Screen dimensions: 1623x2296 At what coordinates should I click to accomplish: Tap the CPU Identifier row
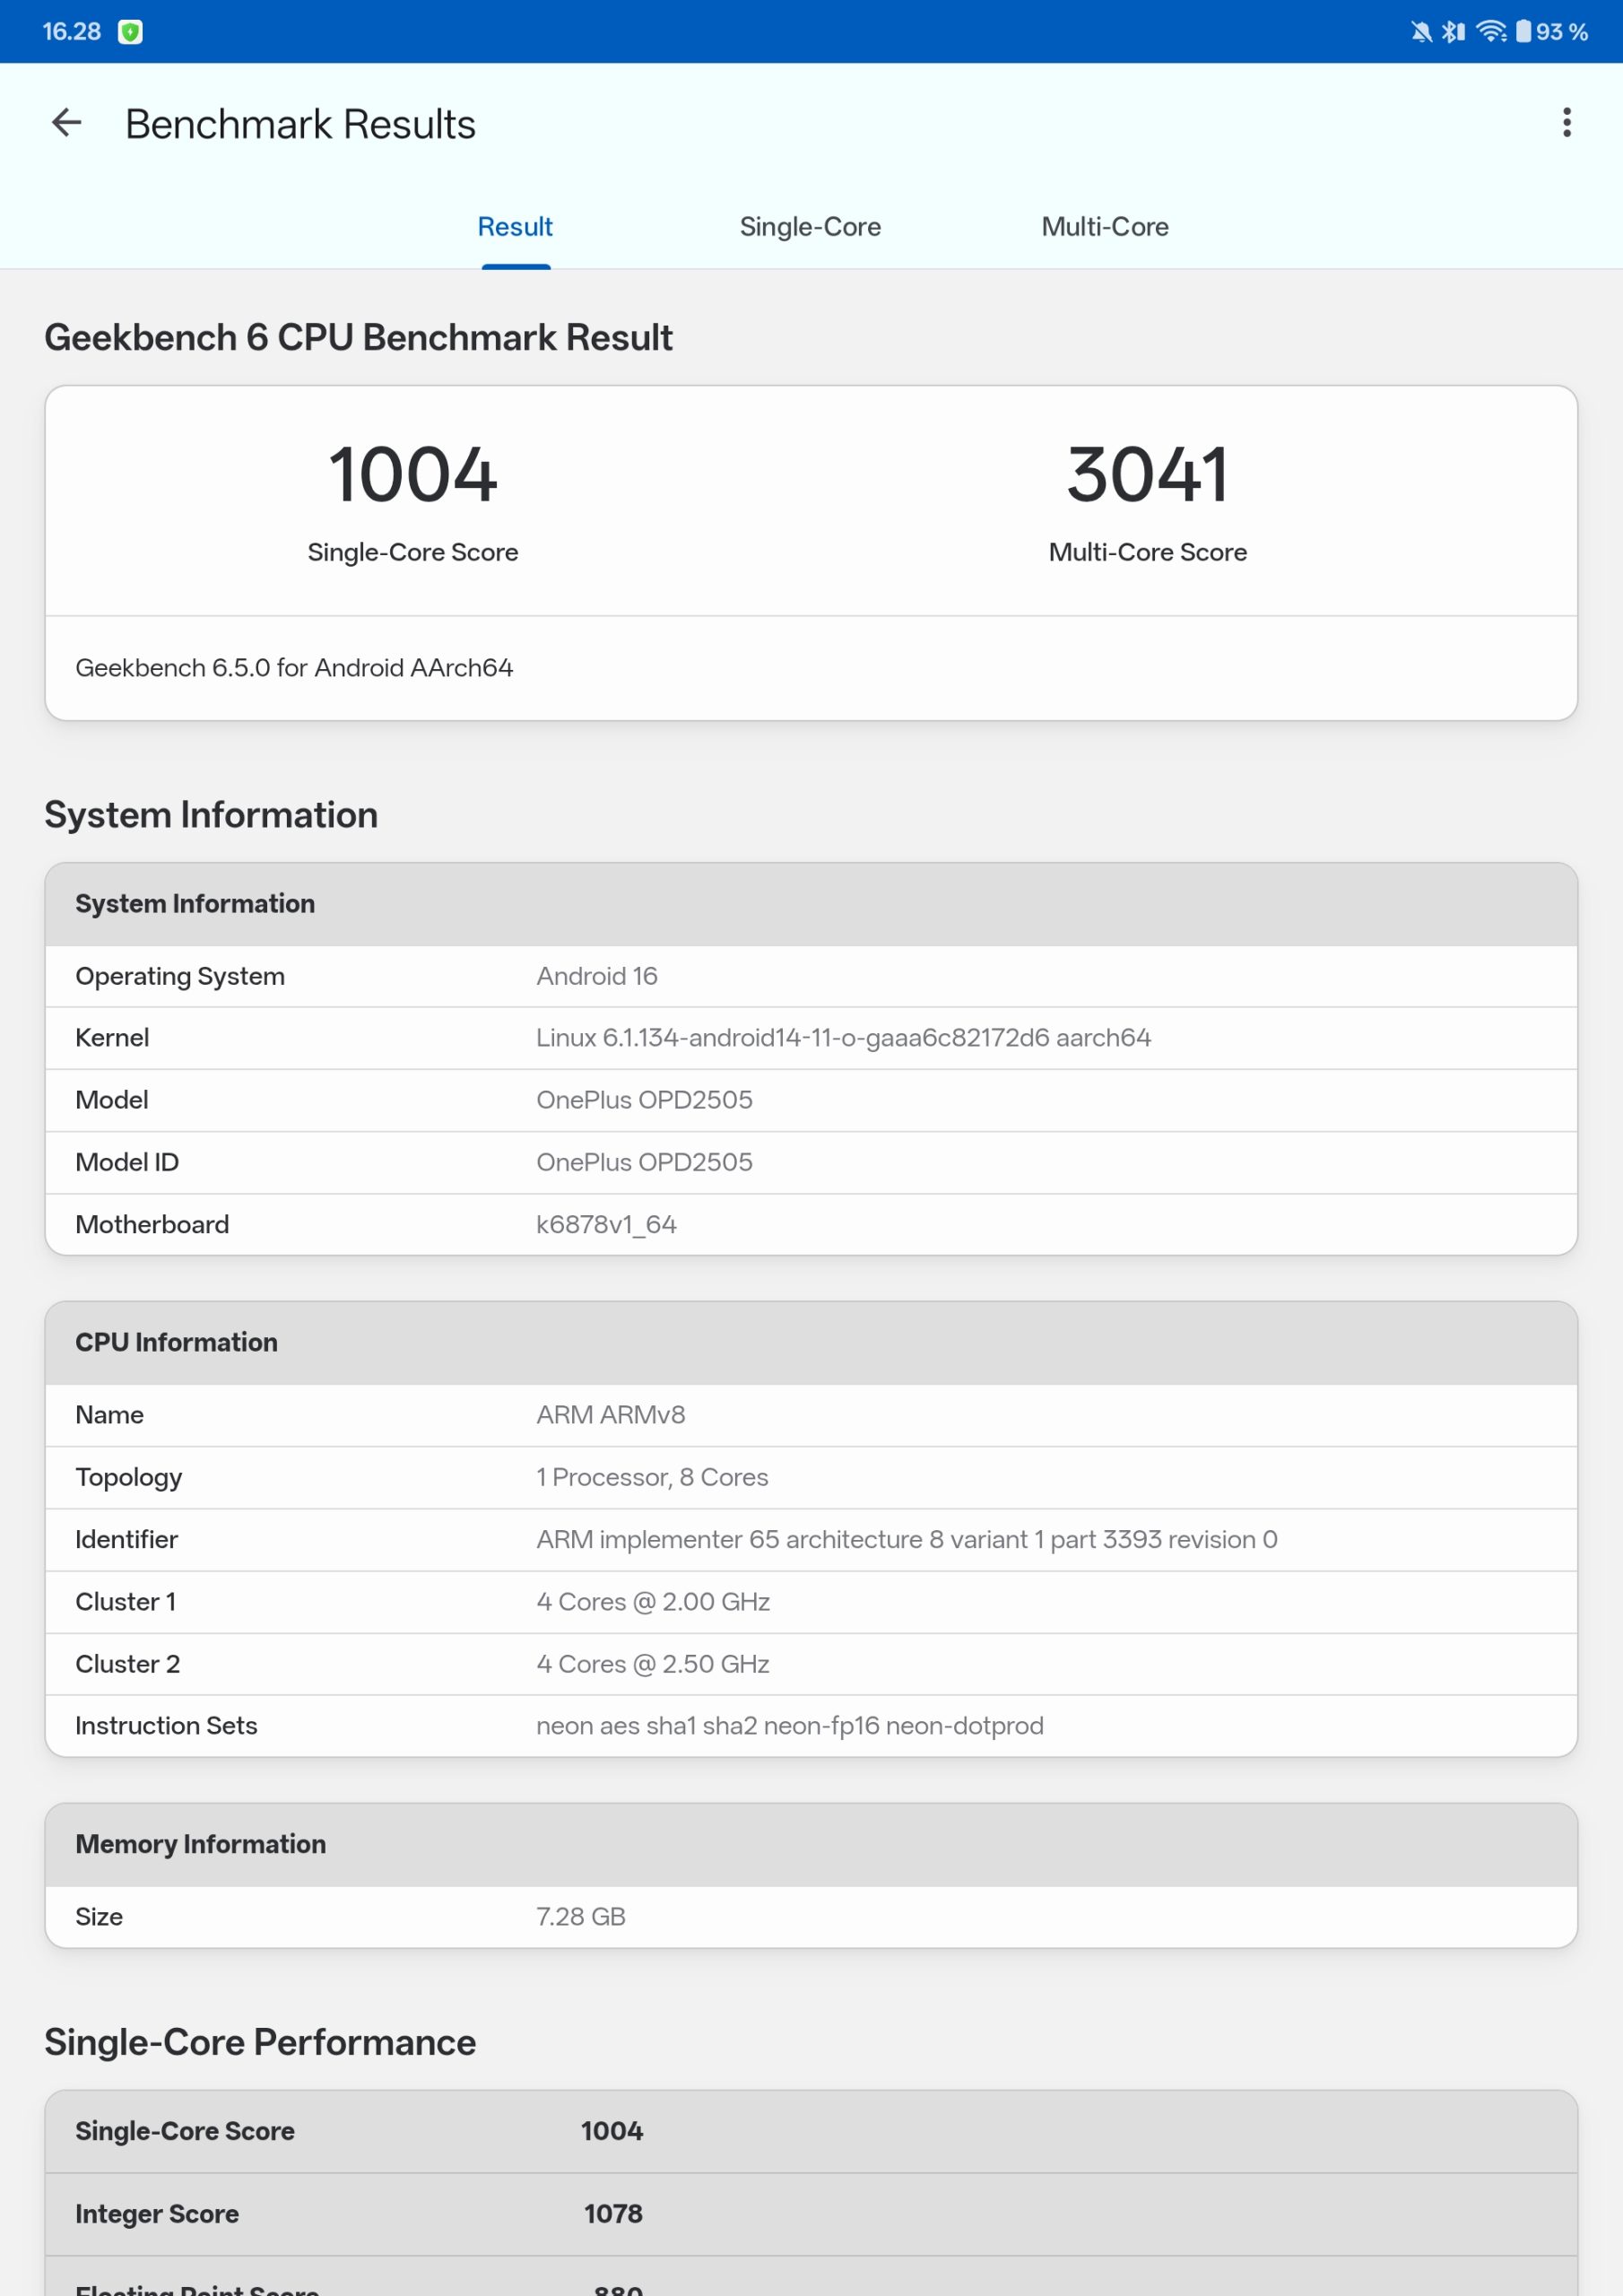(810, 1539)
